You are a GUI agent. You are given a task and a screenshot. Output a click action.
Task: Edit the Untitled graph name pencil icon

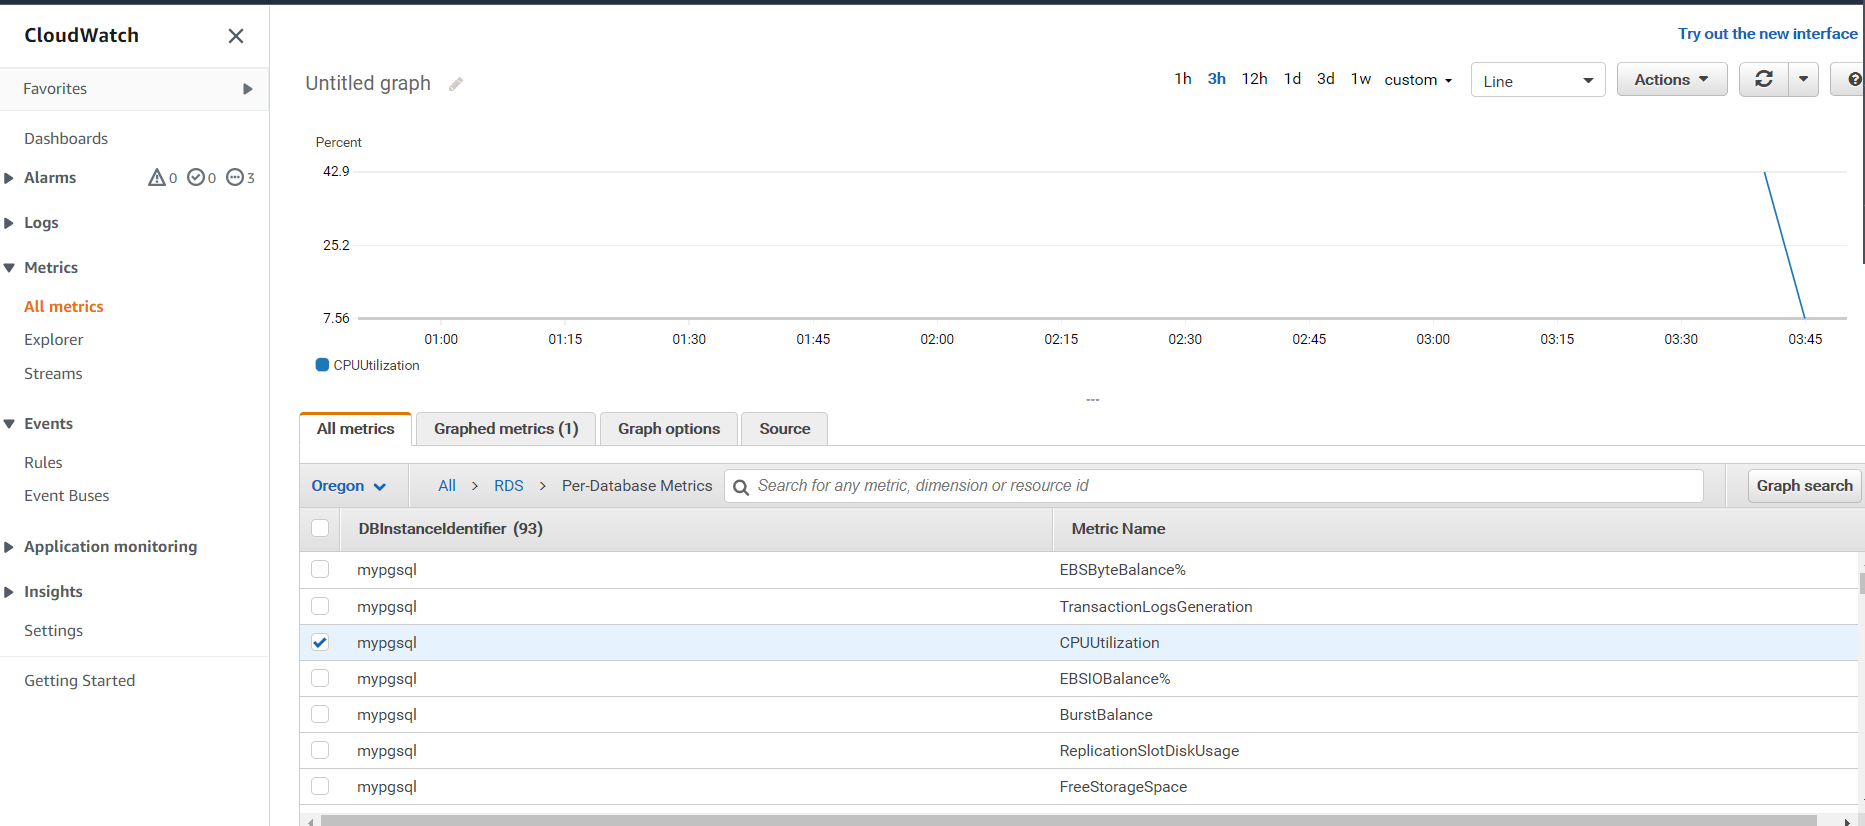(x=456, y=84)
